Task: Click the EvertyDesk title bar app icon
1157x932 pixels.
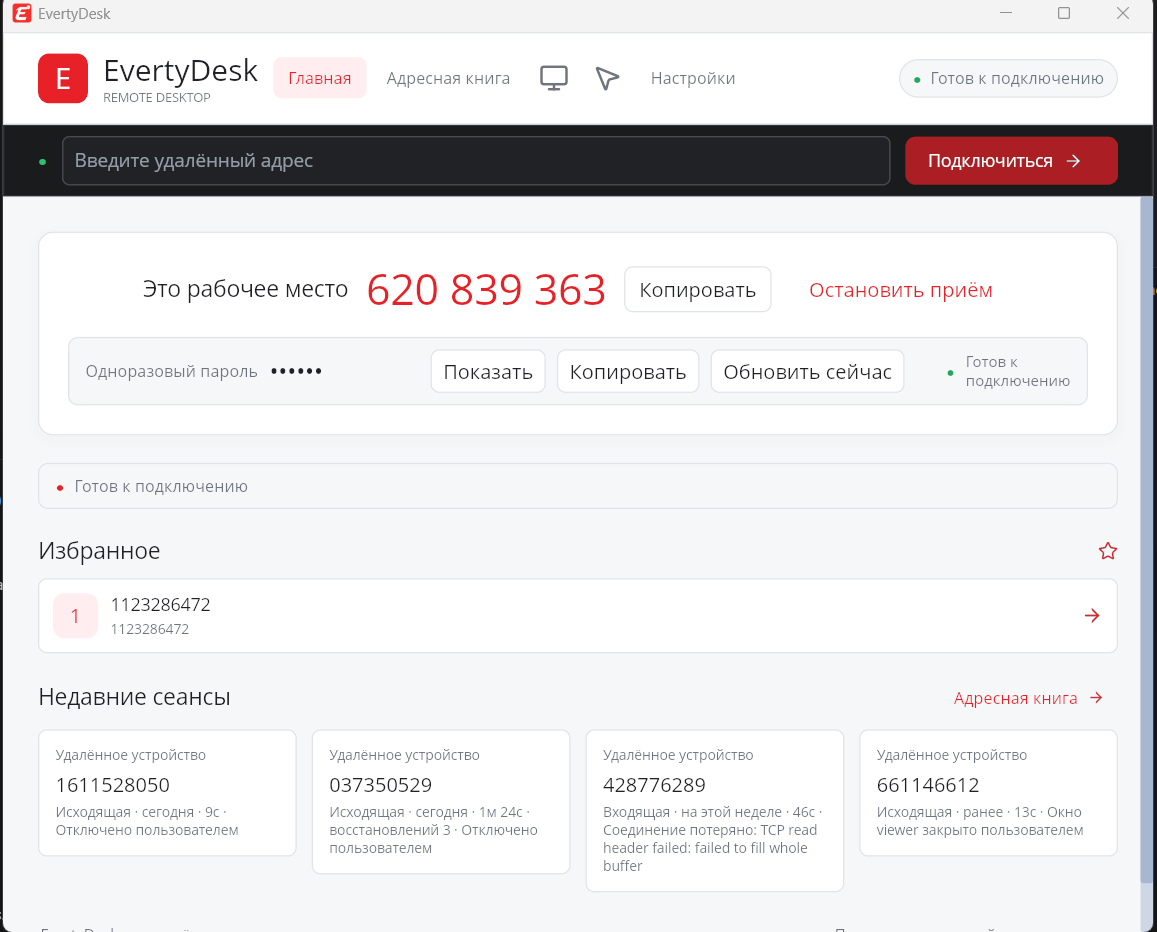Action: click(22, 13)
